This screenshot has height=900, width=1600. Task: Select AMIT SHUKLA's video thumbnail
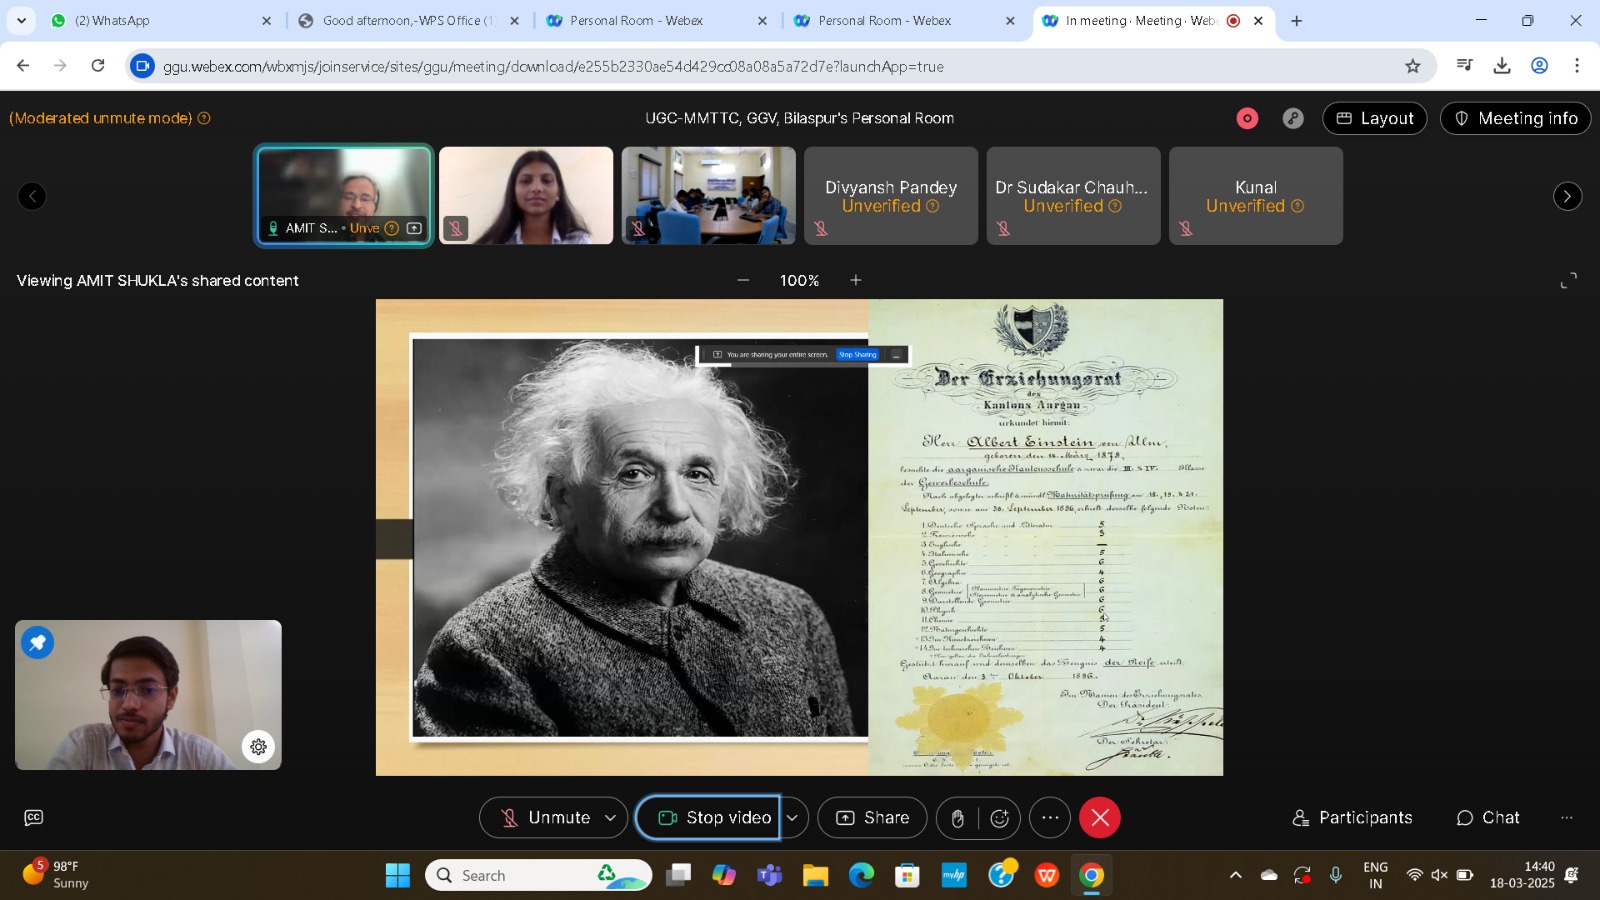(344, 196)
